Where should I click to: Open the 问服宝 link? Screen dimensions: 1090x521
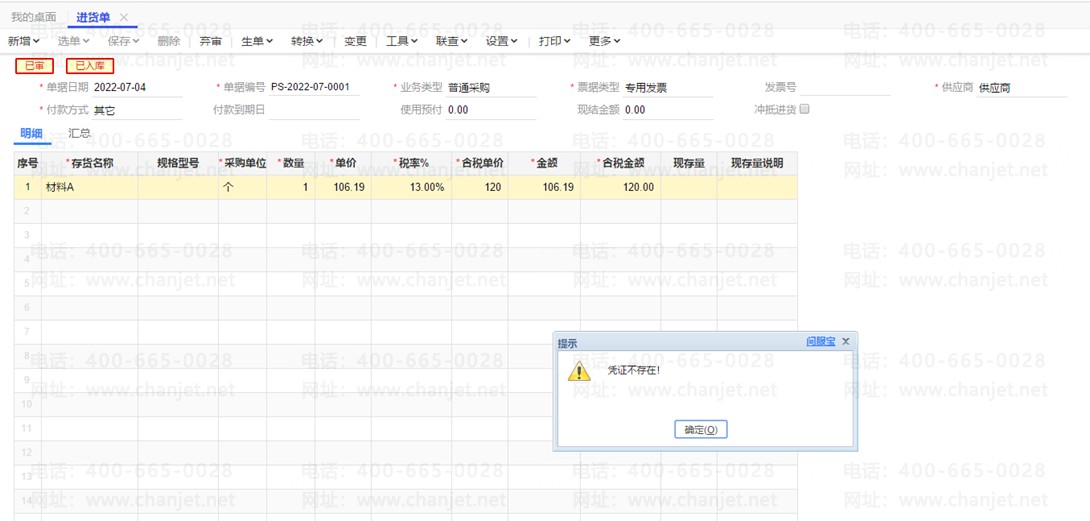click(x=821, y=342)
